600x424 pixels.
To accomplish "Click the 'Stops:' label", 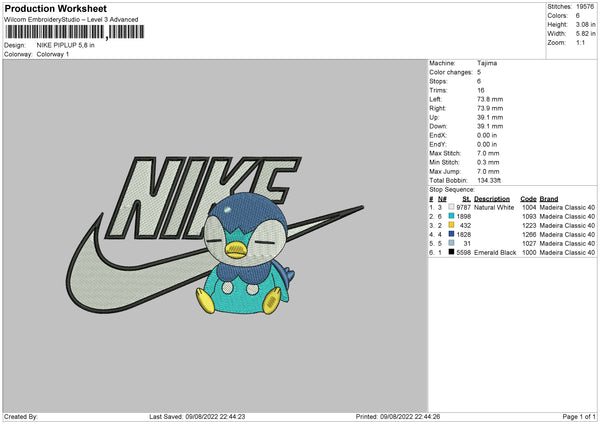I will pyautogui.click(x=438, y=81).
